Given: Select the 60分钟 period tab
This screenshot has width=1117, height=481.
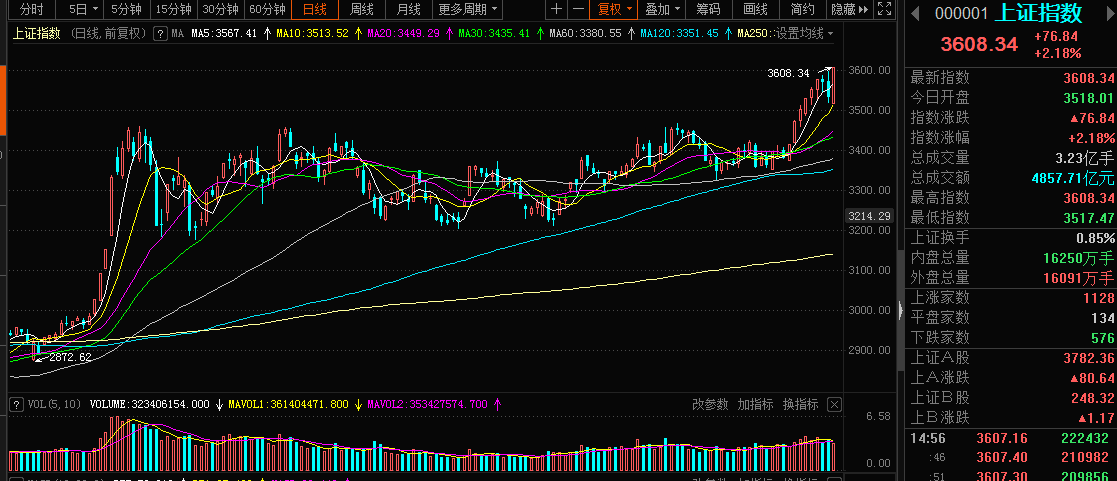Looking at the screenshot, I should [x=267, y=9].
